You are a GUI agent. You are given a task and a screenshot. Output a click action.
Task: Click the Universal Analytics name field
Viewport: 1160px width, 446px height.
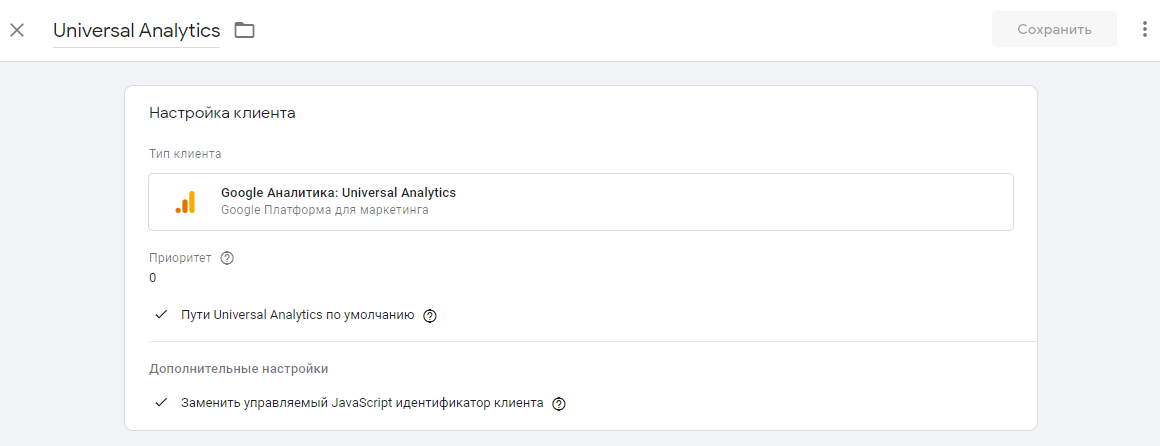[136, 31]
